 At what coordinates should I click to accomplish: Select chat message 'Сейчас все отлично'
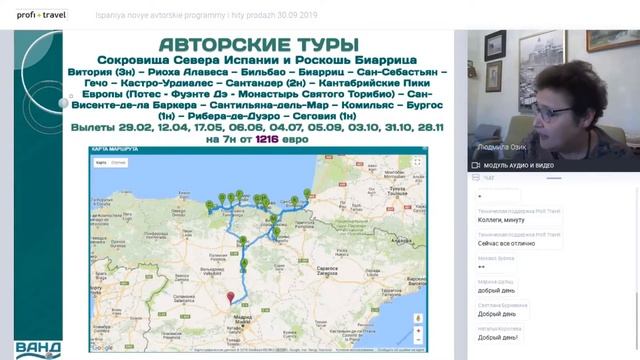point(506,243)
